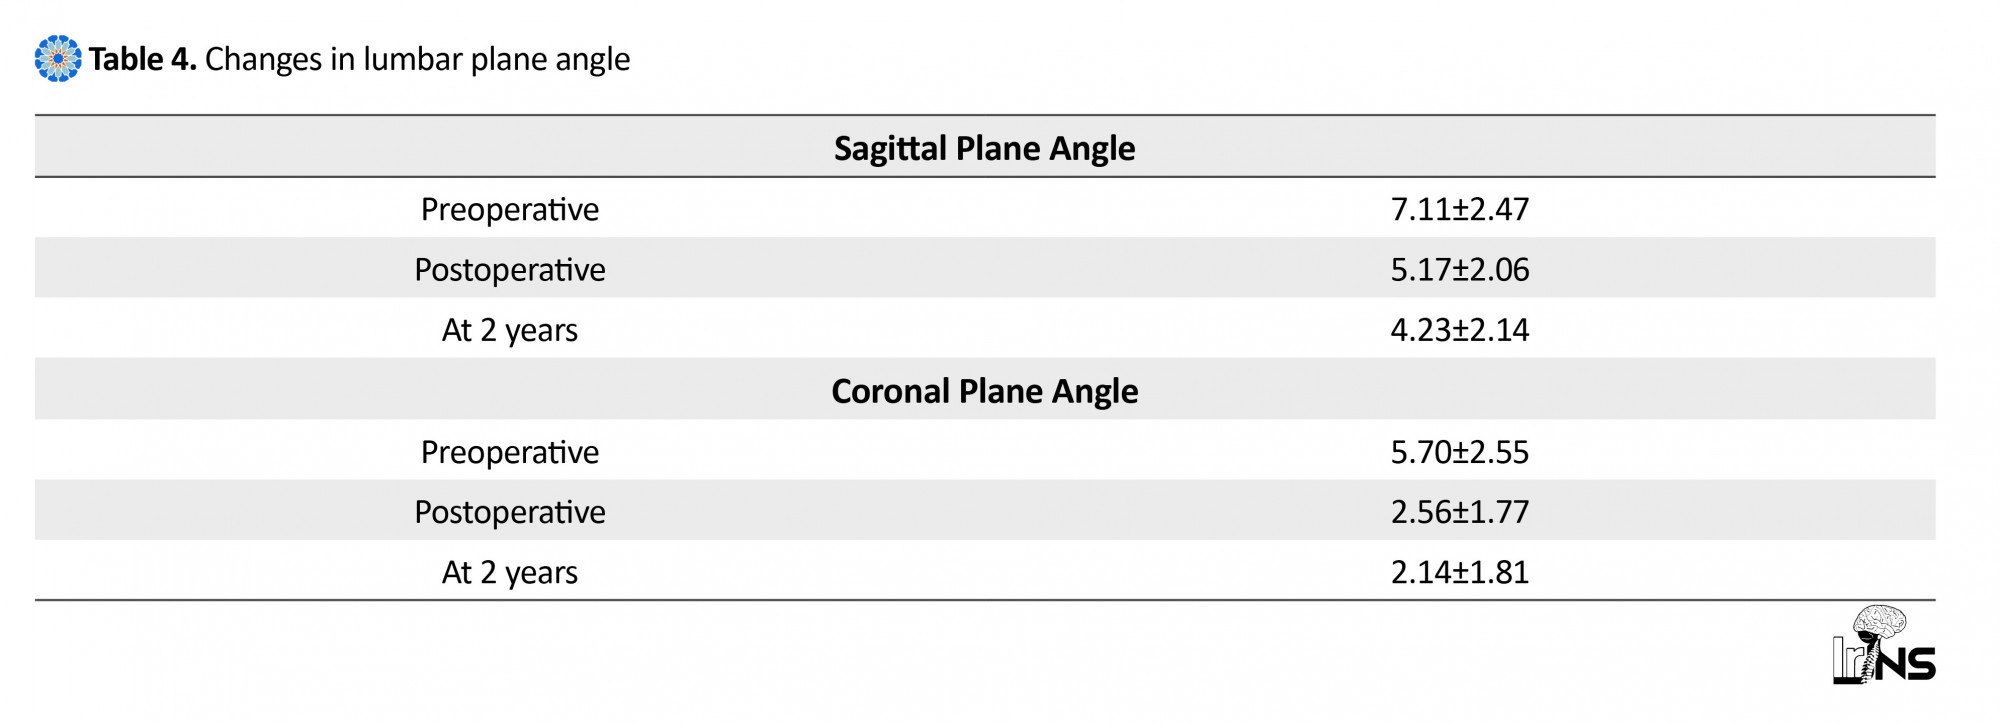Viewport: 2000px width, 724px height.
Task: Click sagittal At 2 years label
Action: tap(510, 331)
